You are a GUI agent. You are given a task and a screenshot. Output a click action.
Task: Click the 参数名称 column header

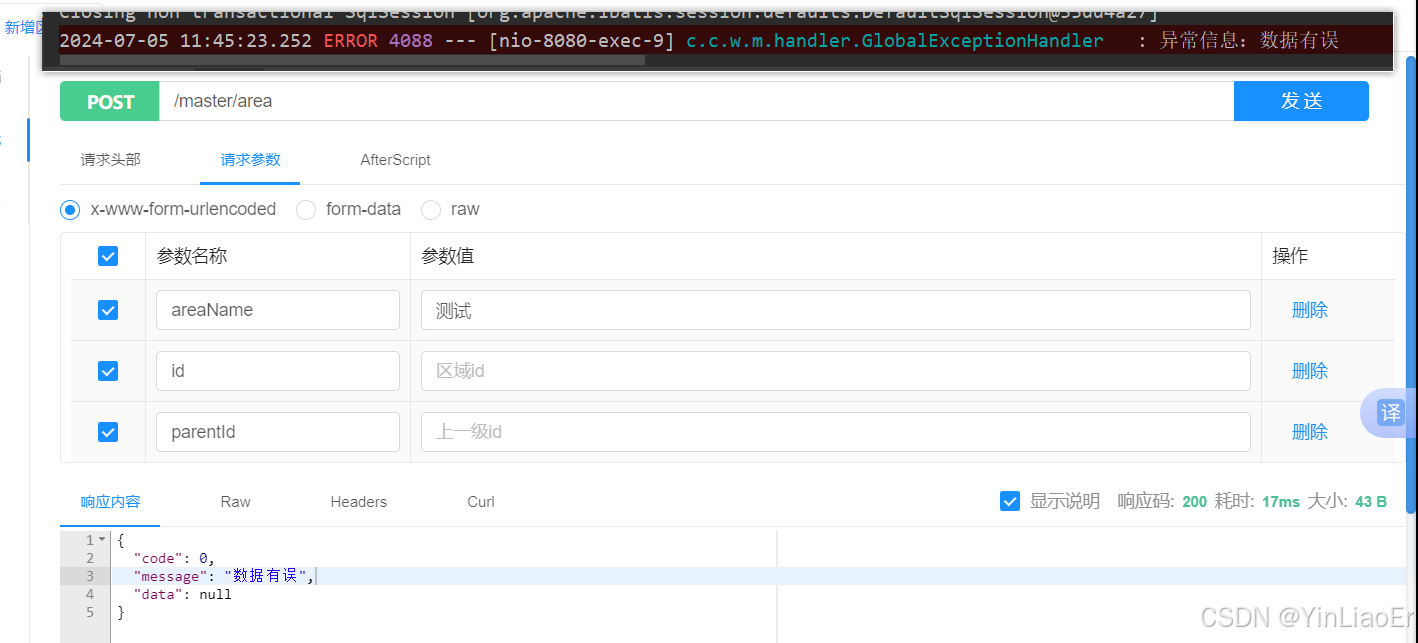[192, 256]
